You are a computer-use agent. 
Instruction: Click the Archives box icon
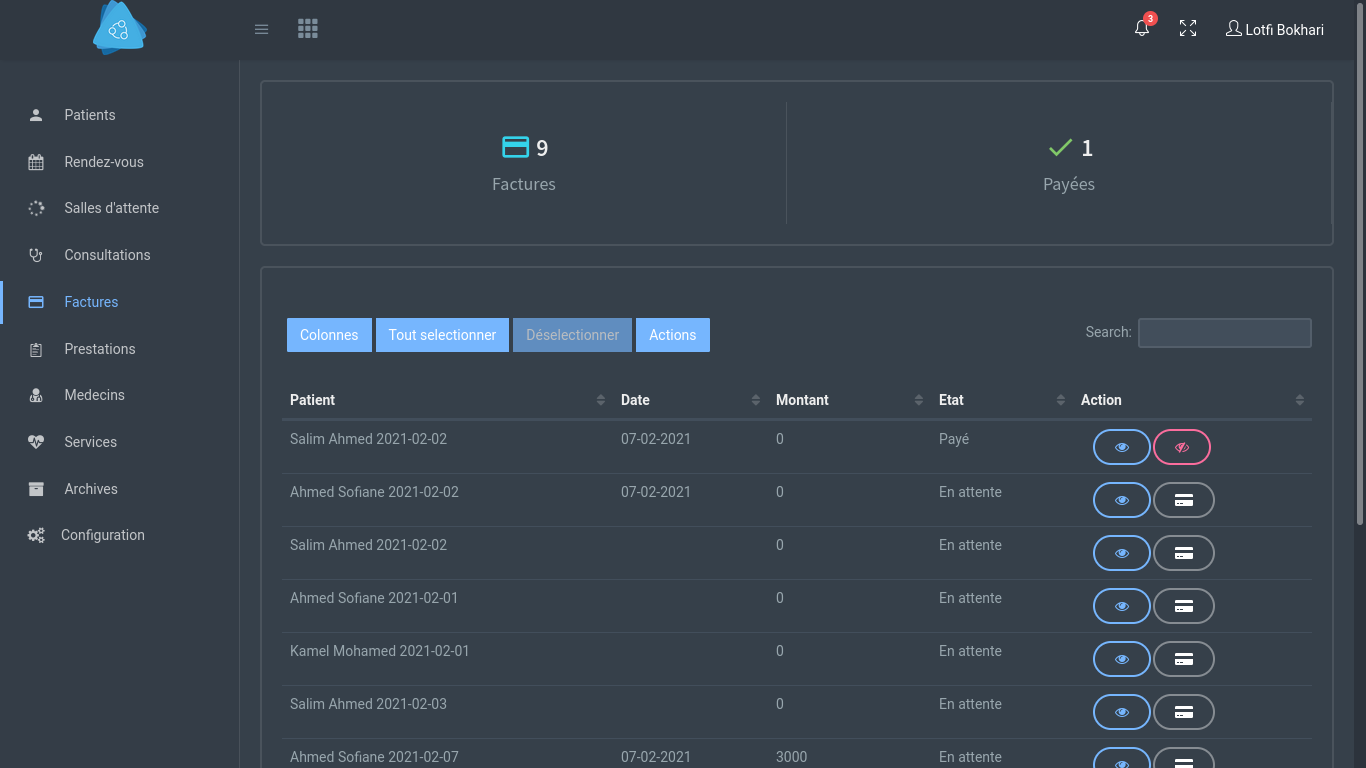(x=36, y=489)
